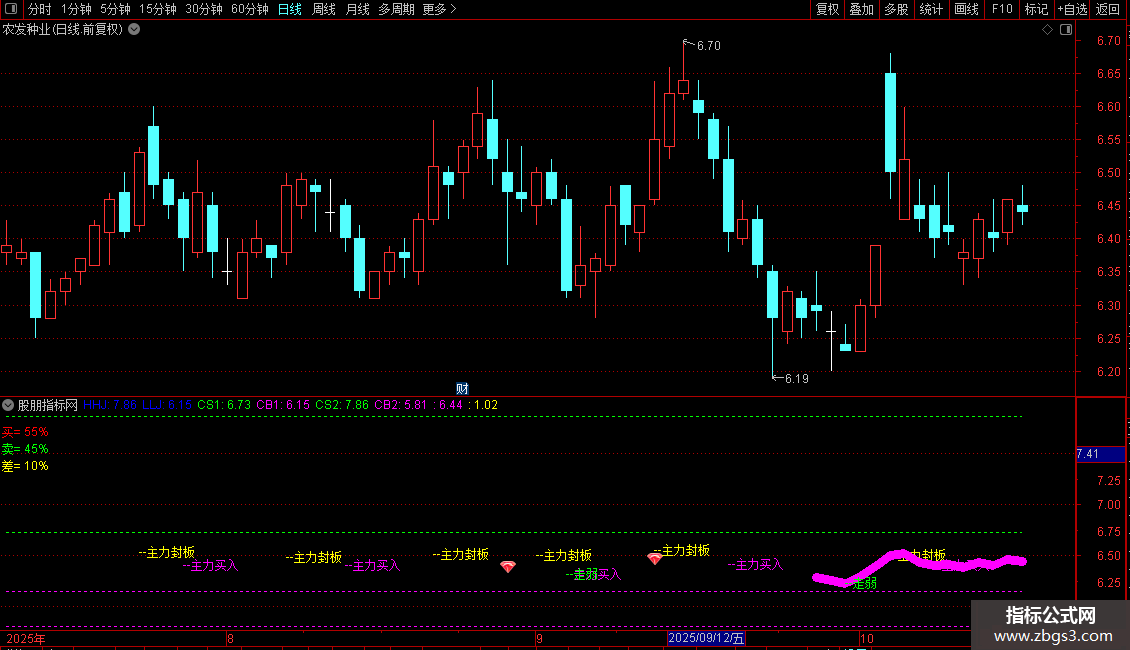Expand the 更多 periods menu
This screenshot has height=650, width=1130.
pyautogui.click(x=439, y=9)
